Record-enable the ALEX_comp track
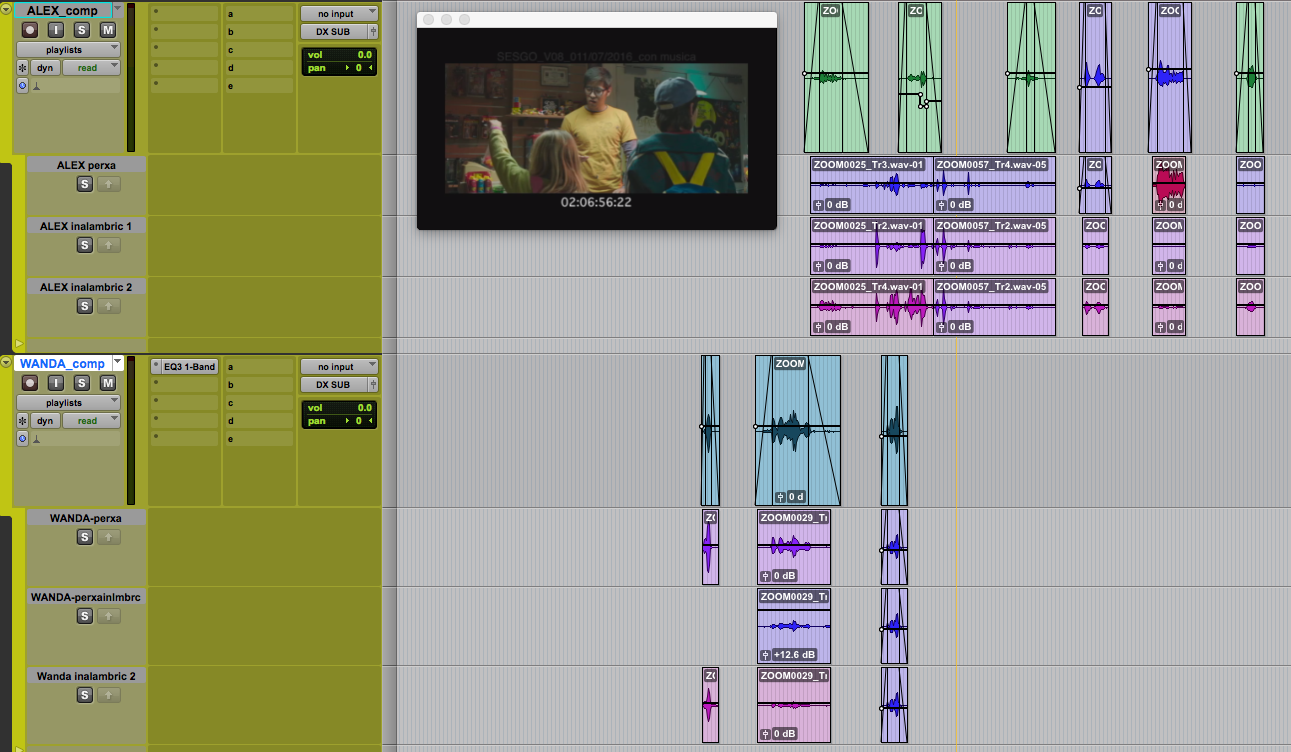Viewport: 1291px width, 752px height. (x=30, y=30)
